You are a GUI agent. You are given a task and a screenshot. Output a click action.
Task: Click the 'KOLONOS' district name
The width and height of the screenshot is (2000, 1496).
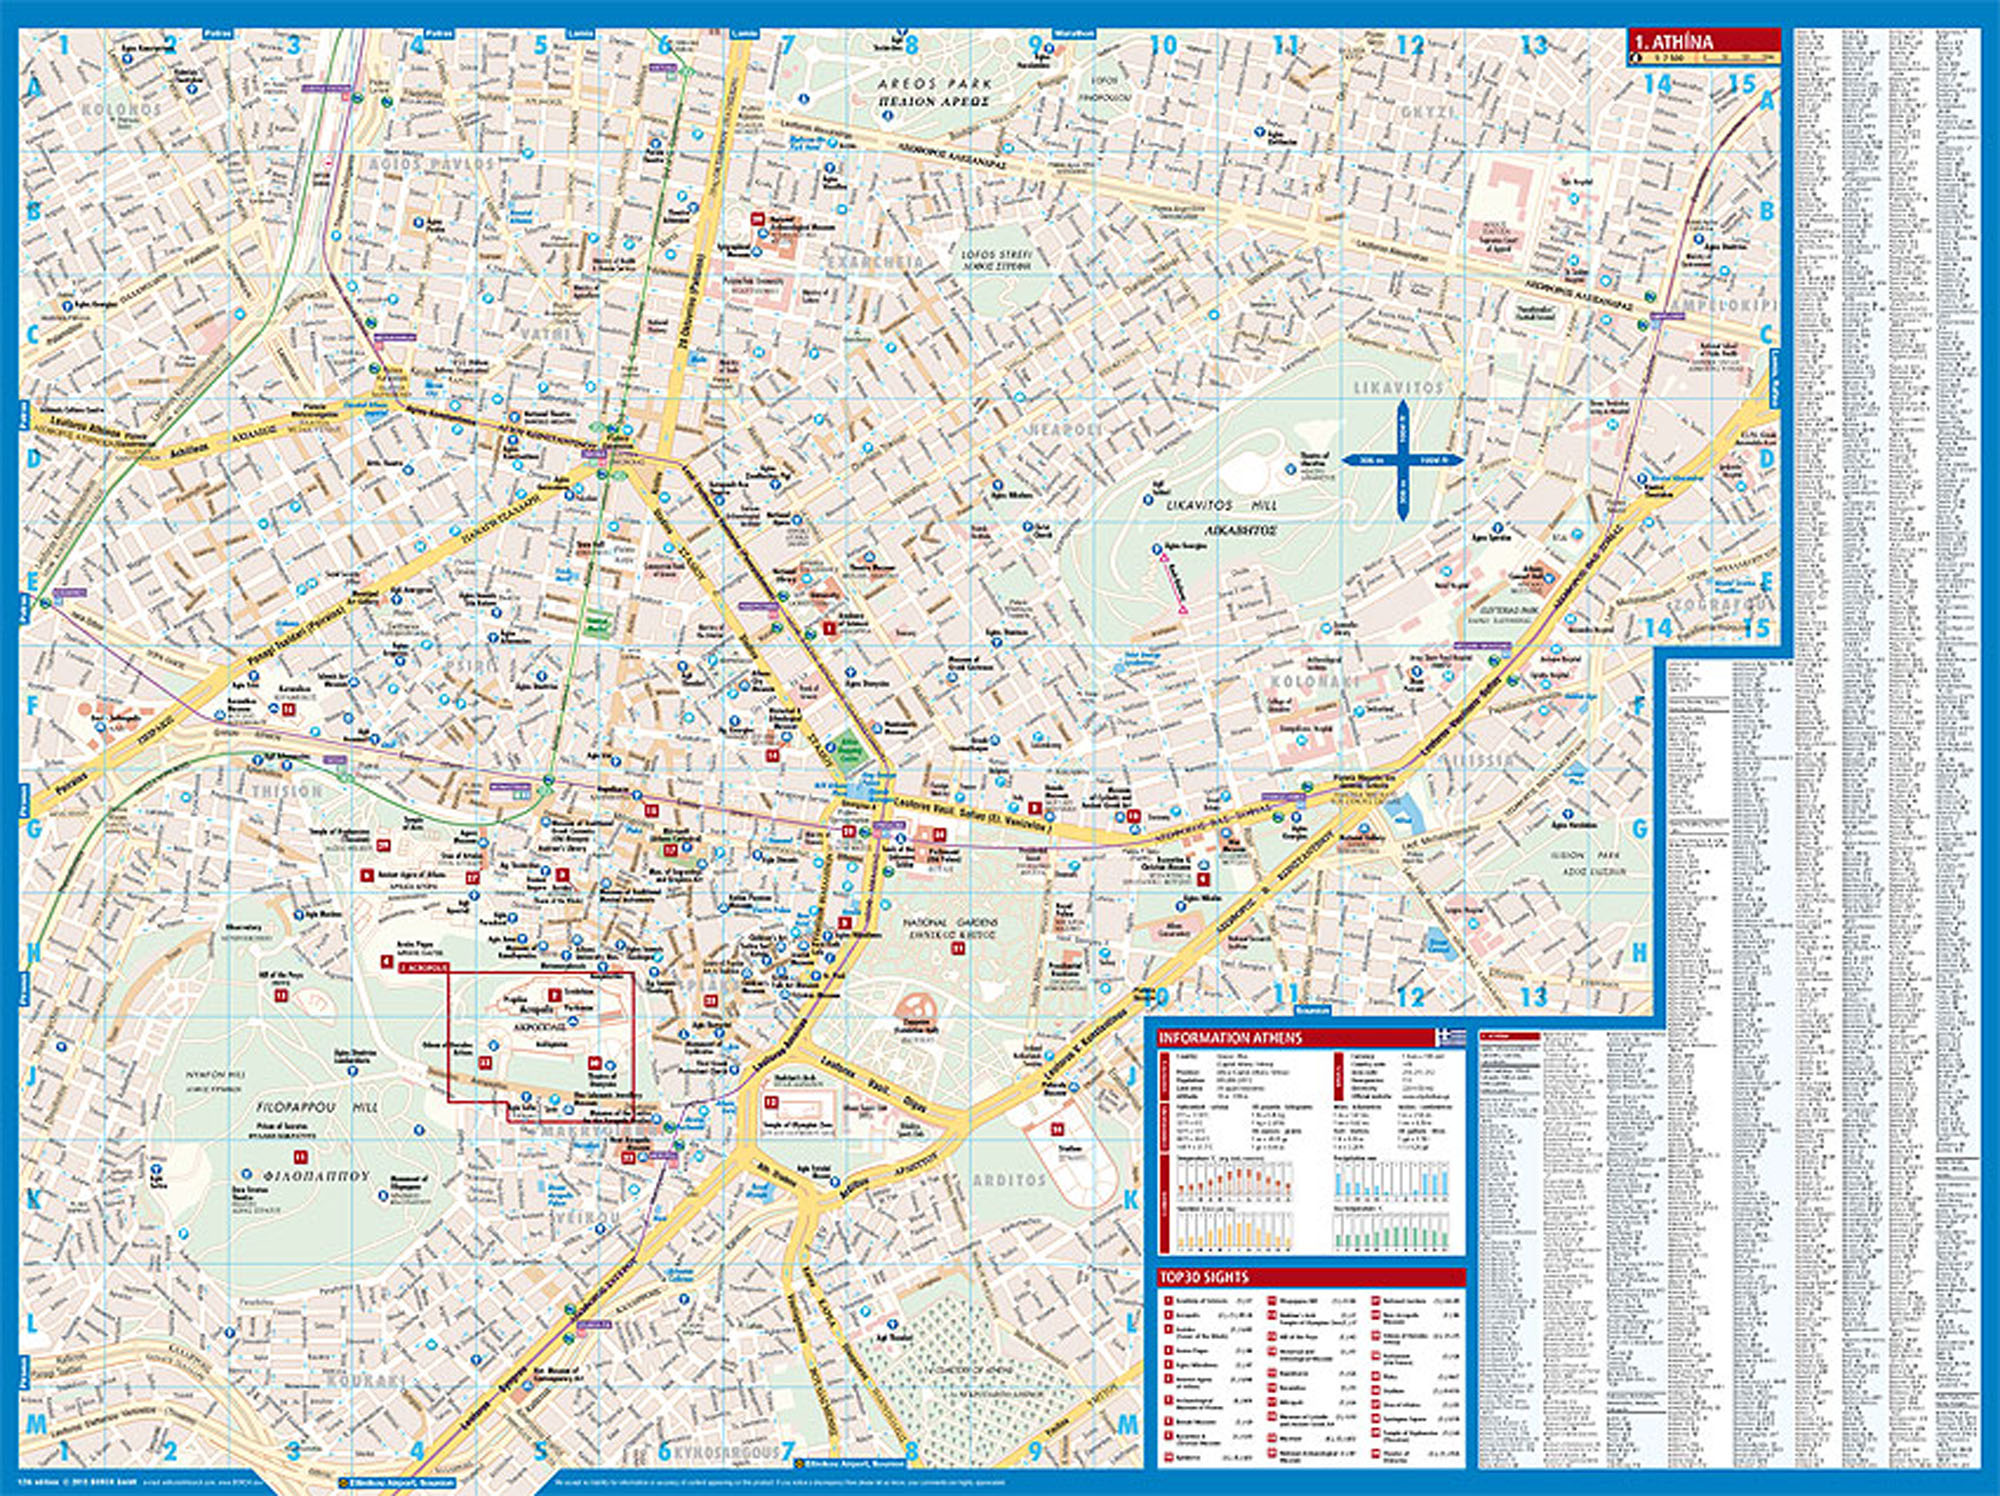122,108
